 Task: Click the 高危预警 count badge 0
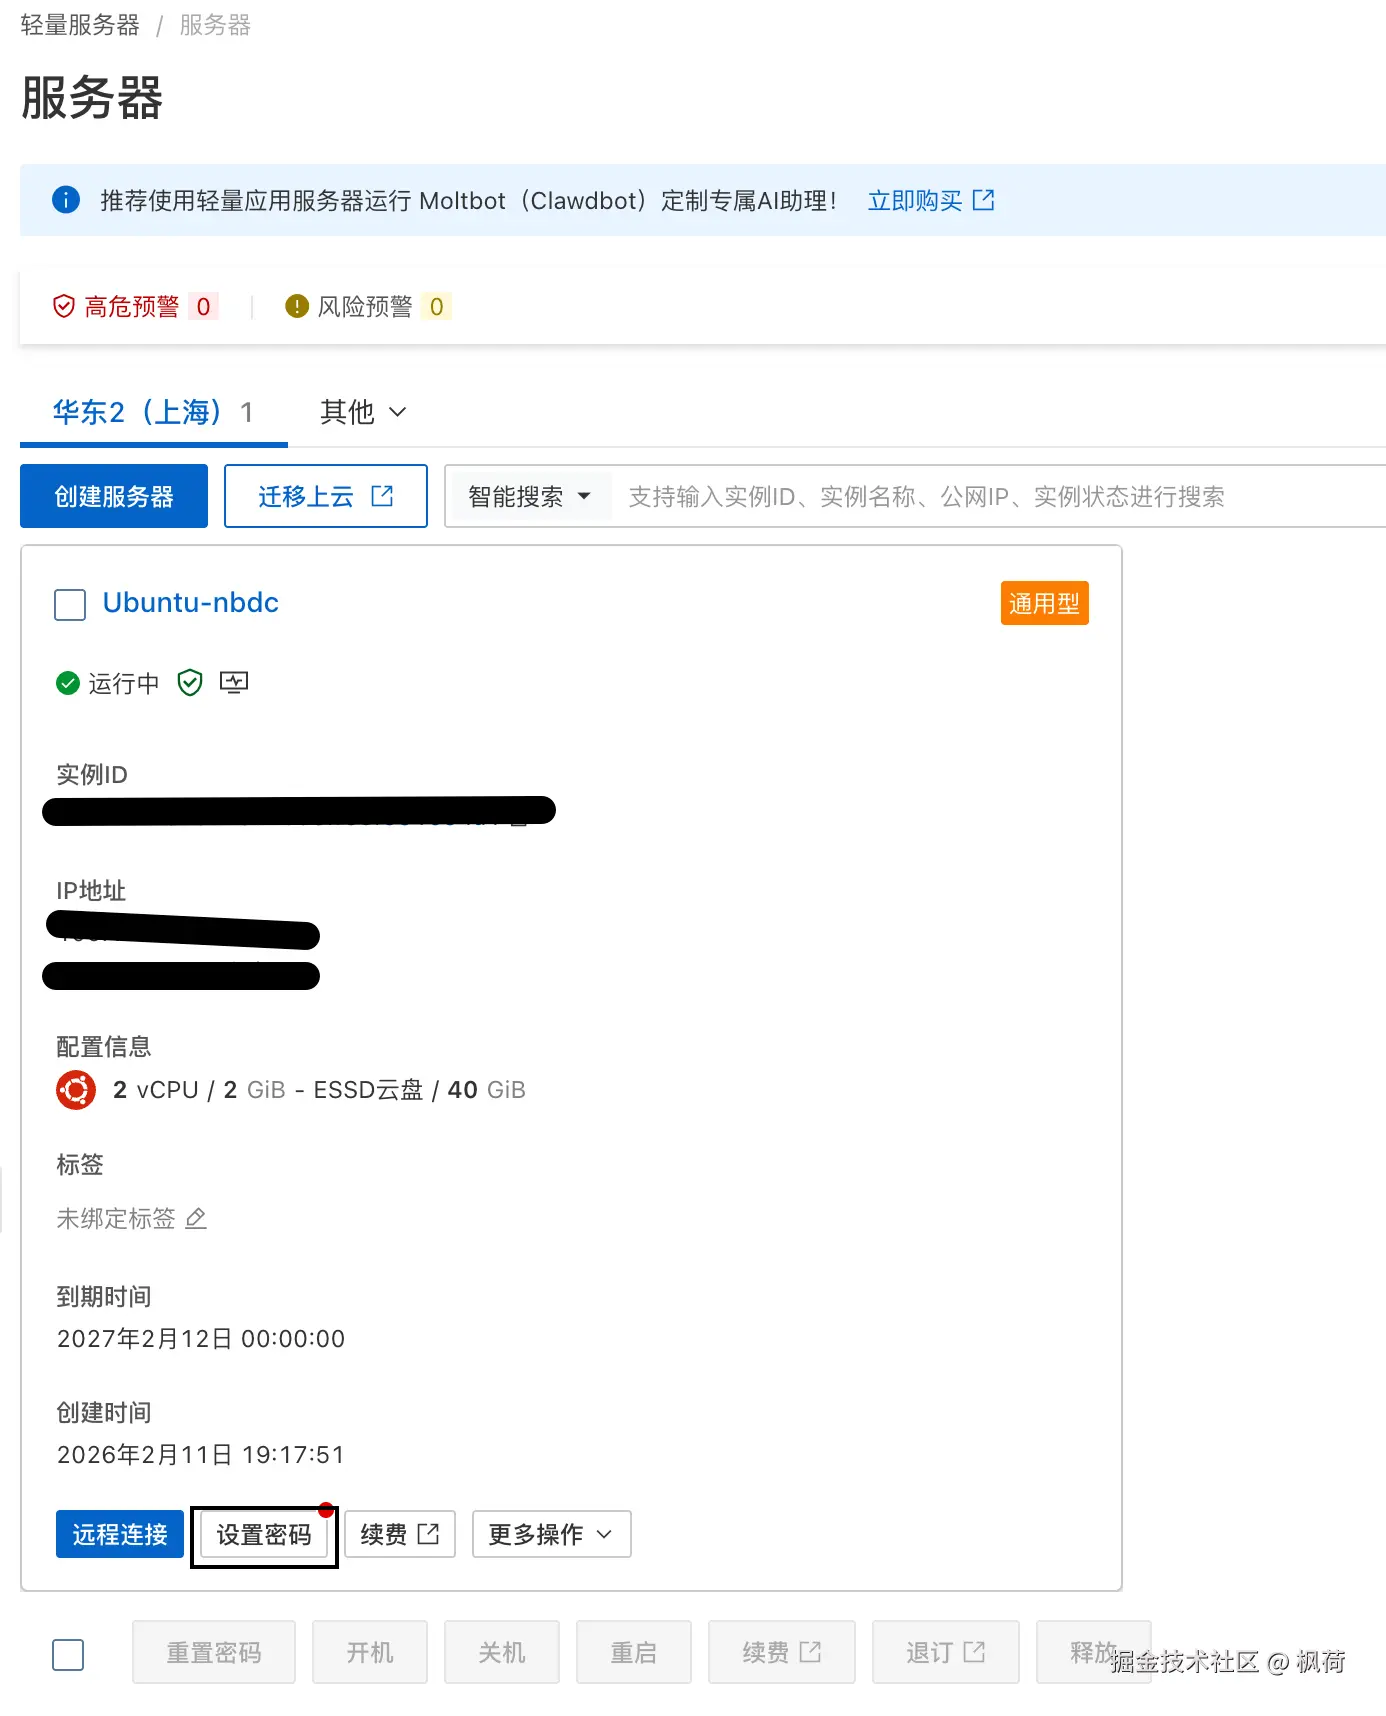[203, 306]
